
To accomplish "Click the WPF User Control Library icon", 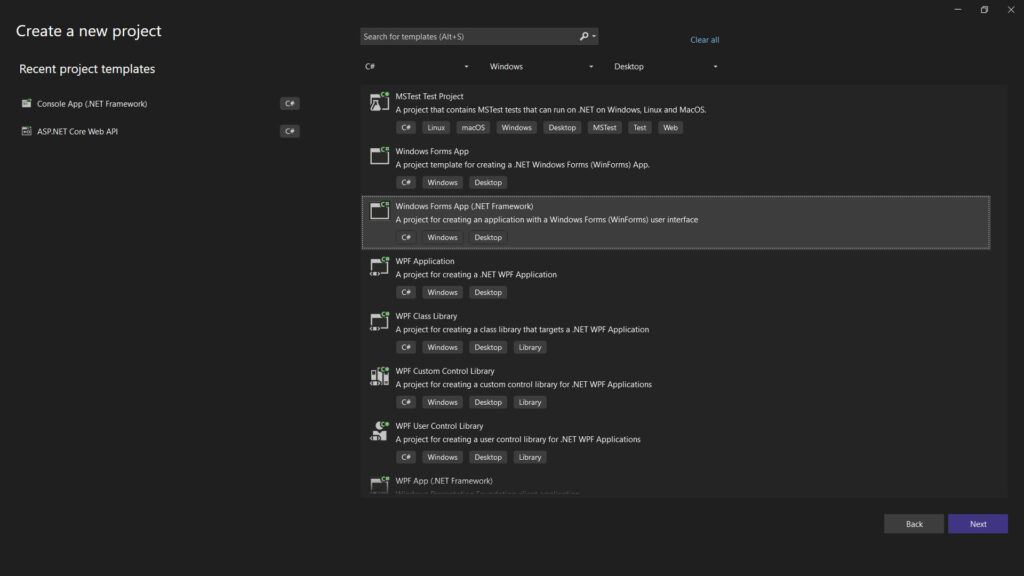I will click(379, 430).
